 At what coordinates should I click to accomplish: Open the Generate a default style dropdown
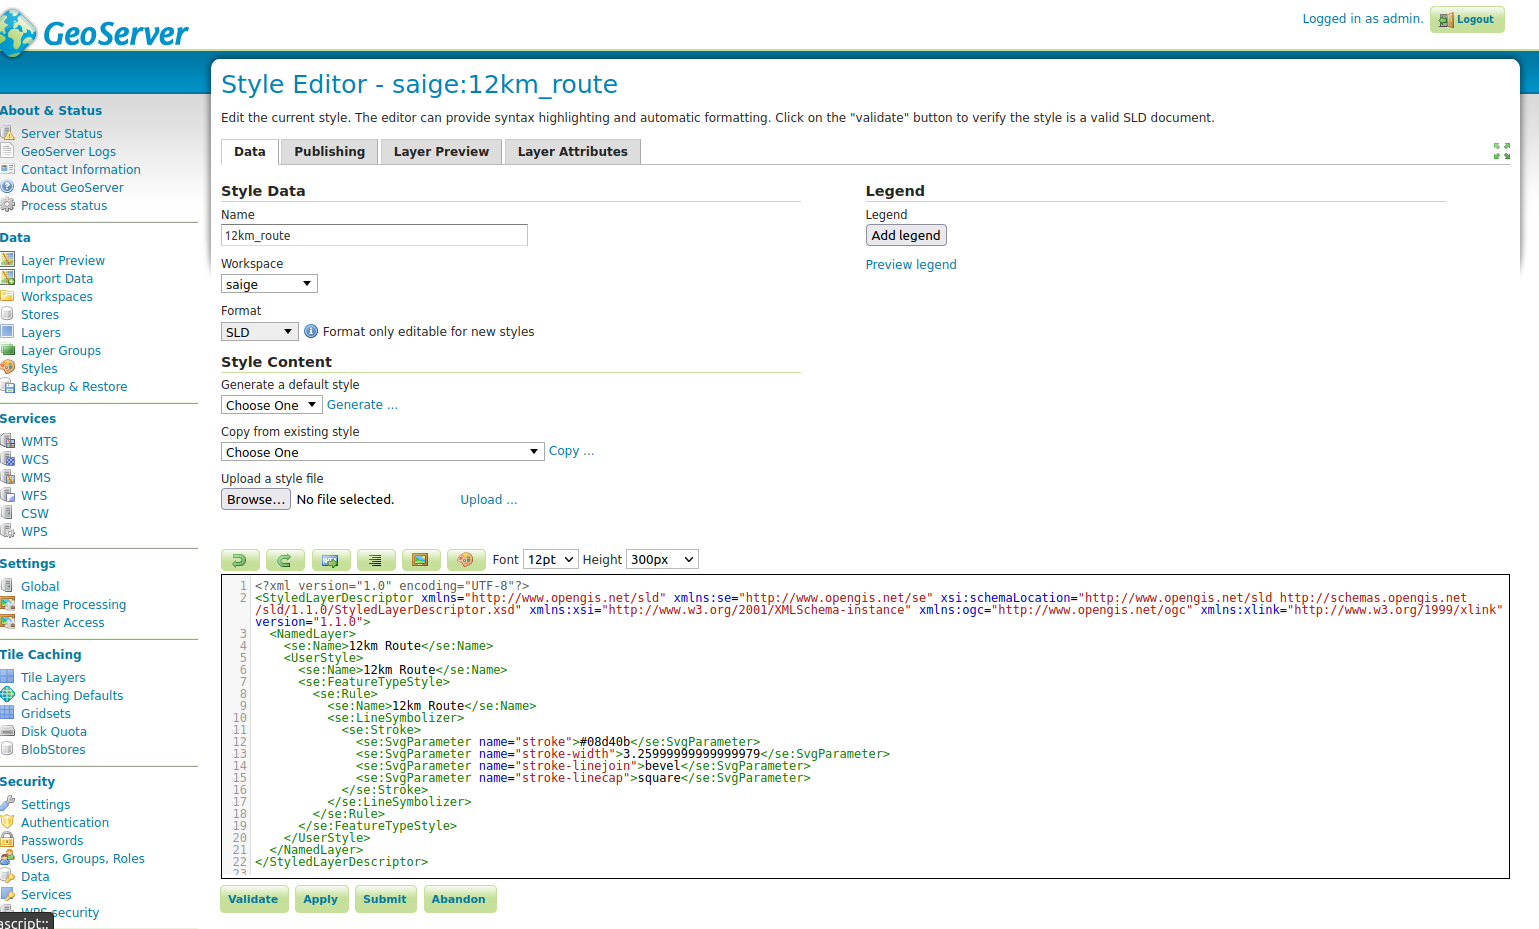tap(271, 405)
